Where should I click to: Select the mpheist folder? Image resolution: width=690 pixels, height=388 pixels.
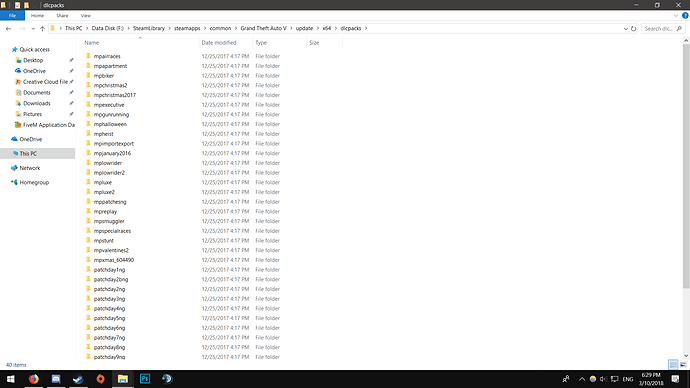pos(103,134)
